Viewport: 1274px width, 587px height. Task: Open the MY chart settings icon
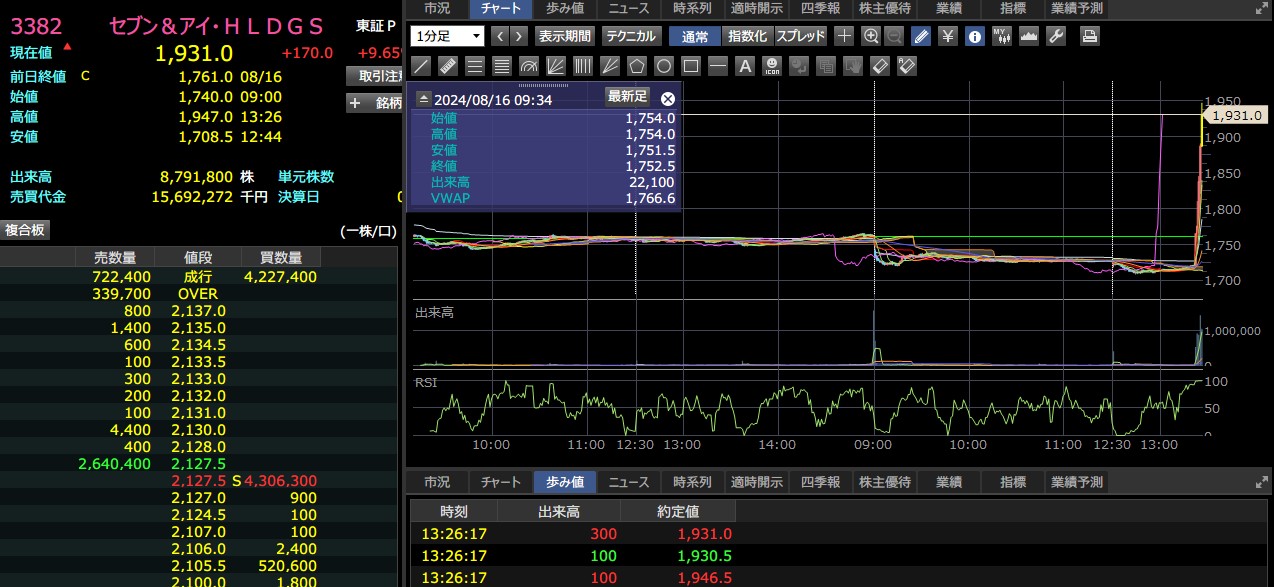(1001, 36)
